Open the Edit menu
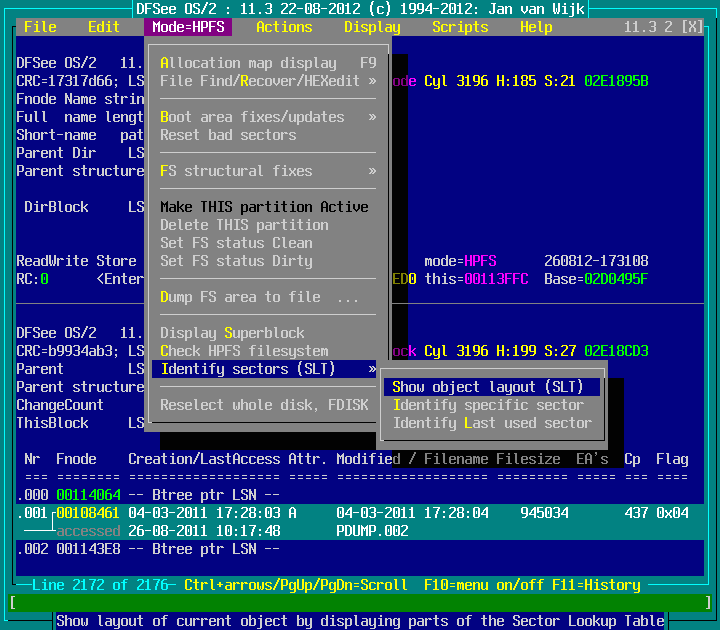 point(104,27)
